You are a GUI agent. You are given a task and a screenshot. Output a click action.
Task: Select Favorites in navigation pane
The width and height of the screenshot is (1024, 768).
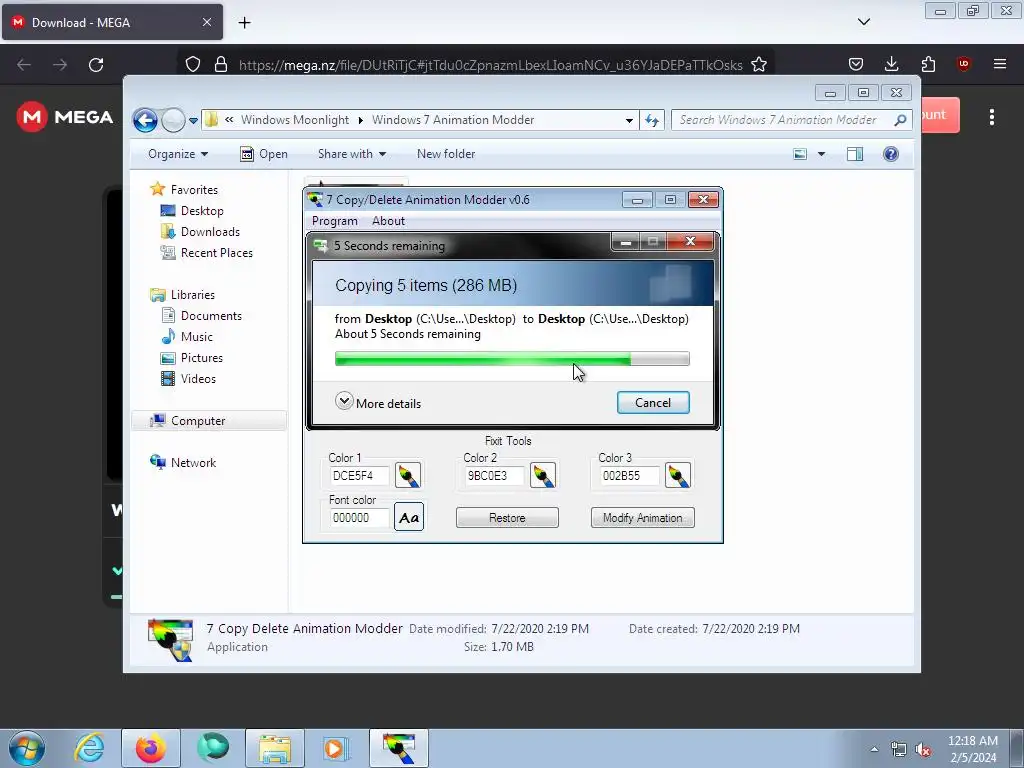[194, 189]
